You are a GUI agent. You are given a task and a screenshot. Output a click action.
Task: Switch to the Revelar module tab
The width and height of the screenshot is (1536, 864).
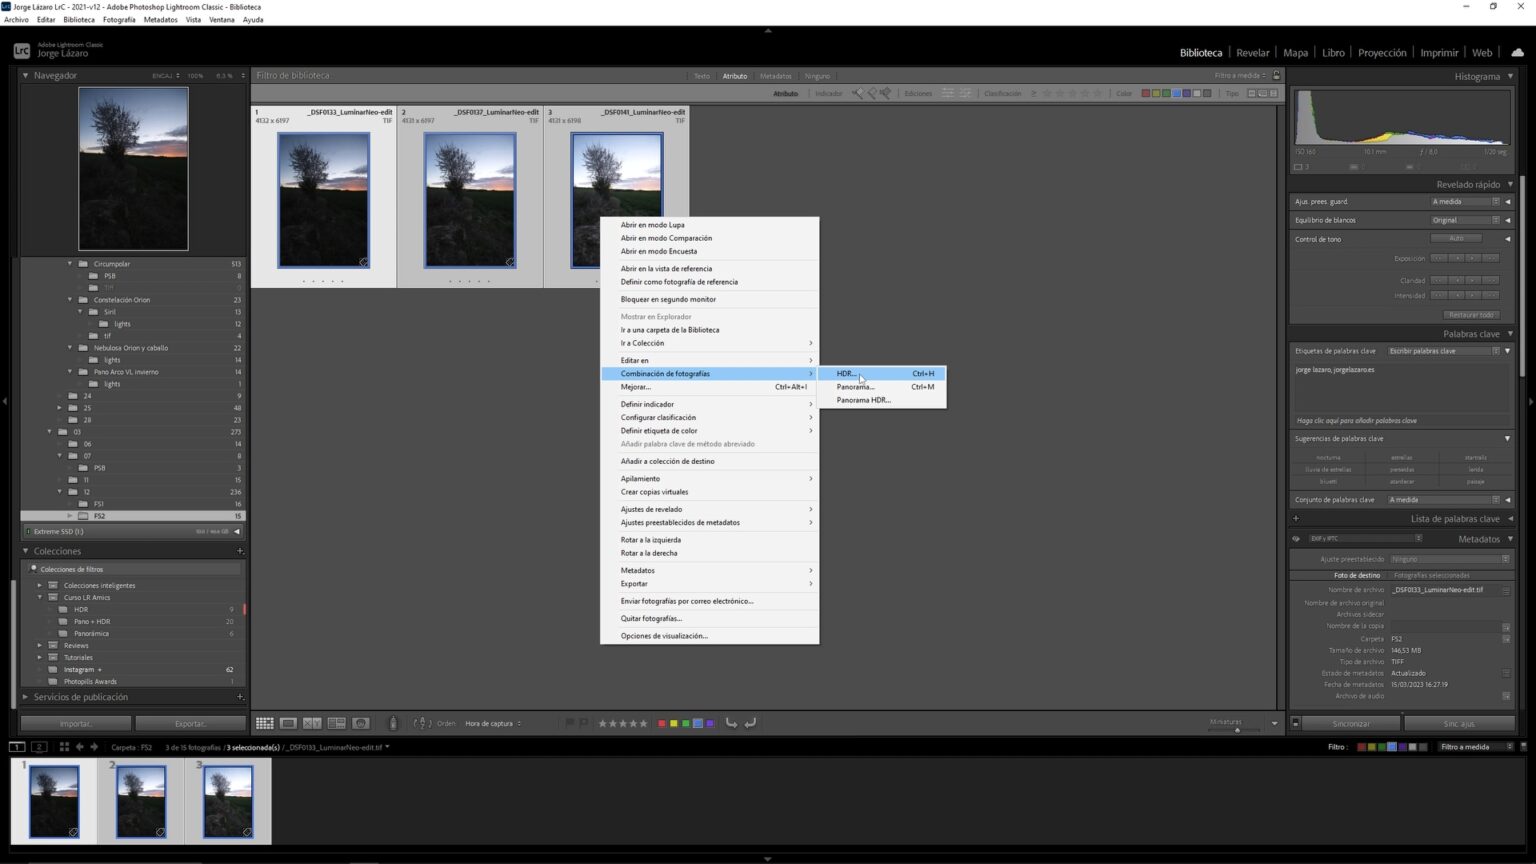1252,52
